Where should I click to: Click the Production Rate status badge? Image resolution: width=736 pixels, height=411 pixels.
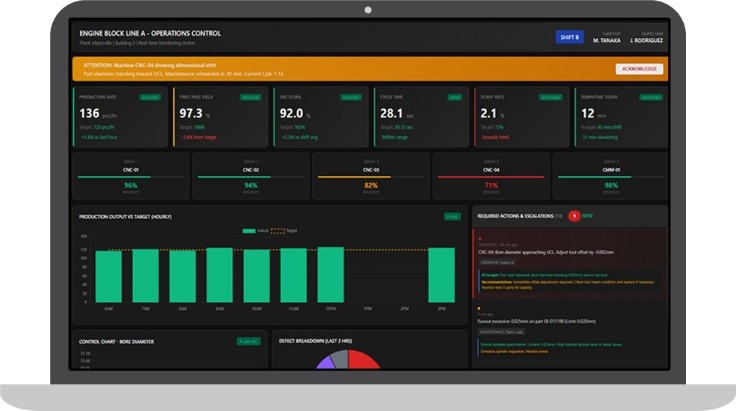[x=150, y=97]
